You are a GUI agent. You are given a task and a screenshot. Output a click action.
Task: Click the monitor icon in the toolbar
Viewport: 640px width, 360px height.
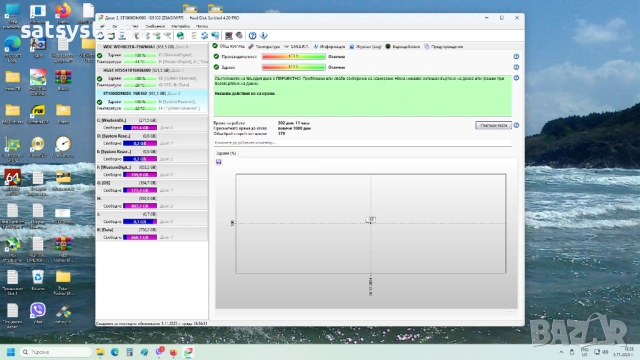point(229,36)
